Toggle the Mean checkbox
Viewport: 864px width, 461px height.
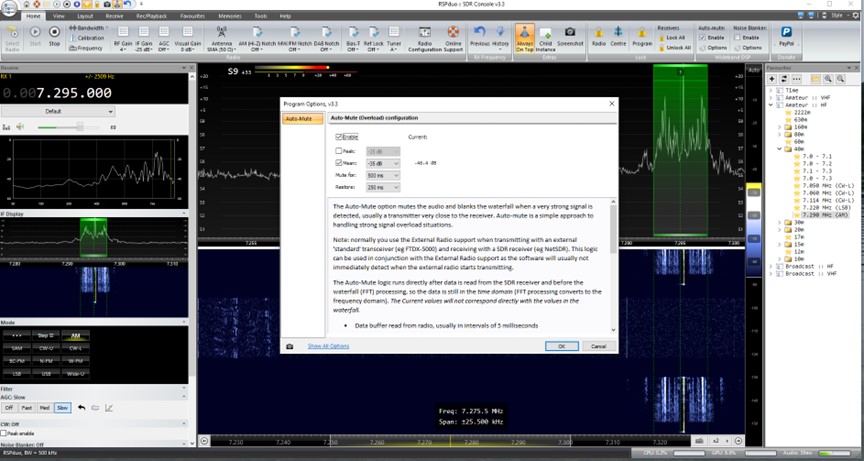[340, 162]
